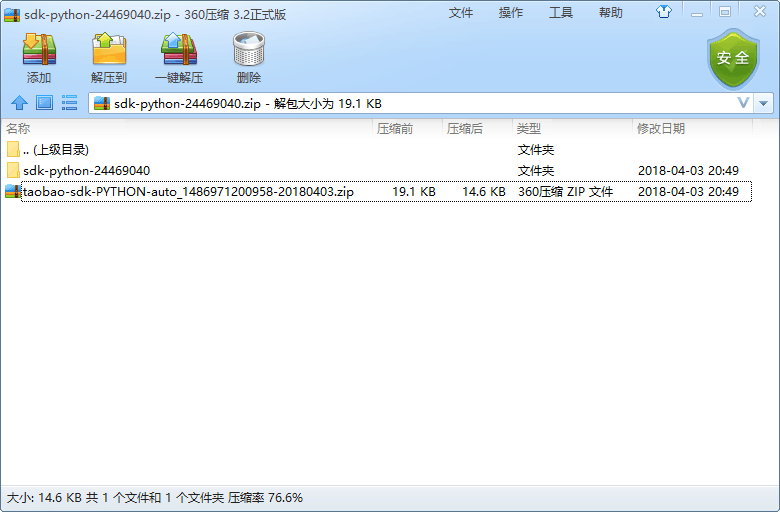Switch to detailed list view mode
Viewport: 780px width, 512px height.
click(x=69, y=103)
